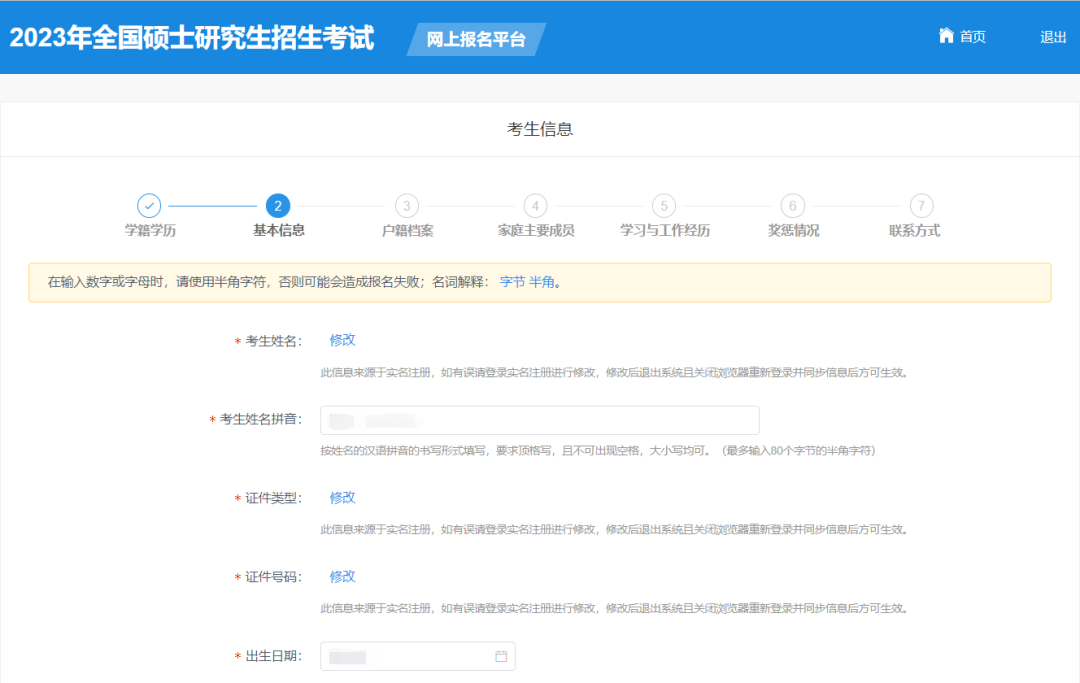Screen dimensions: 1080x683
Task: Open calendar icon in 出生日期 field
Action: coord(501,656)
